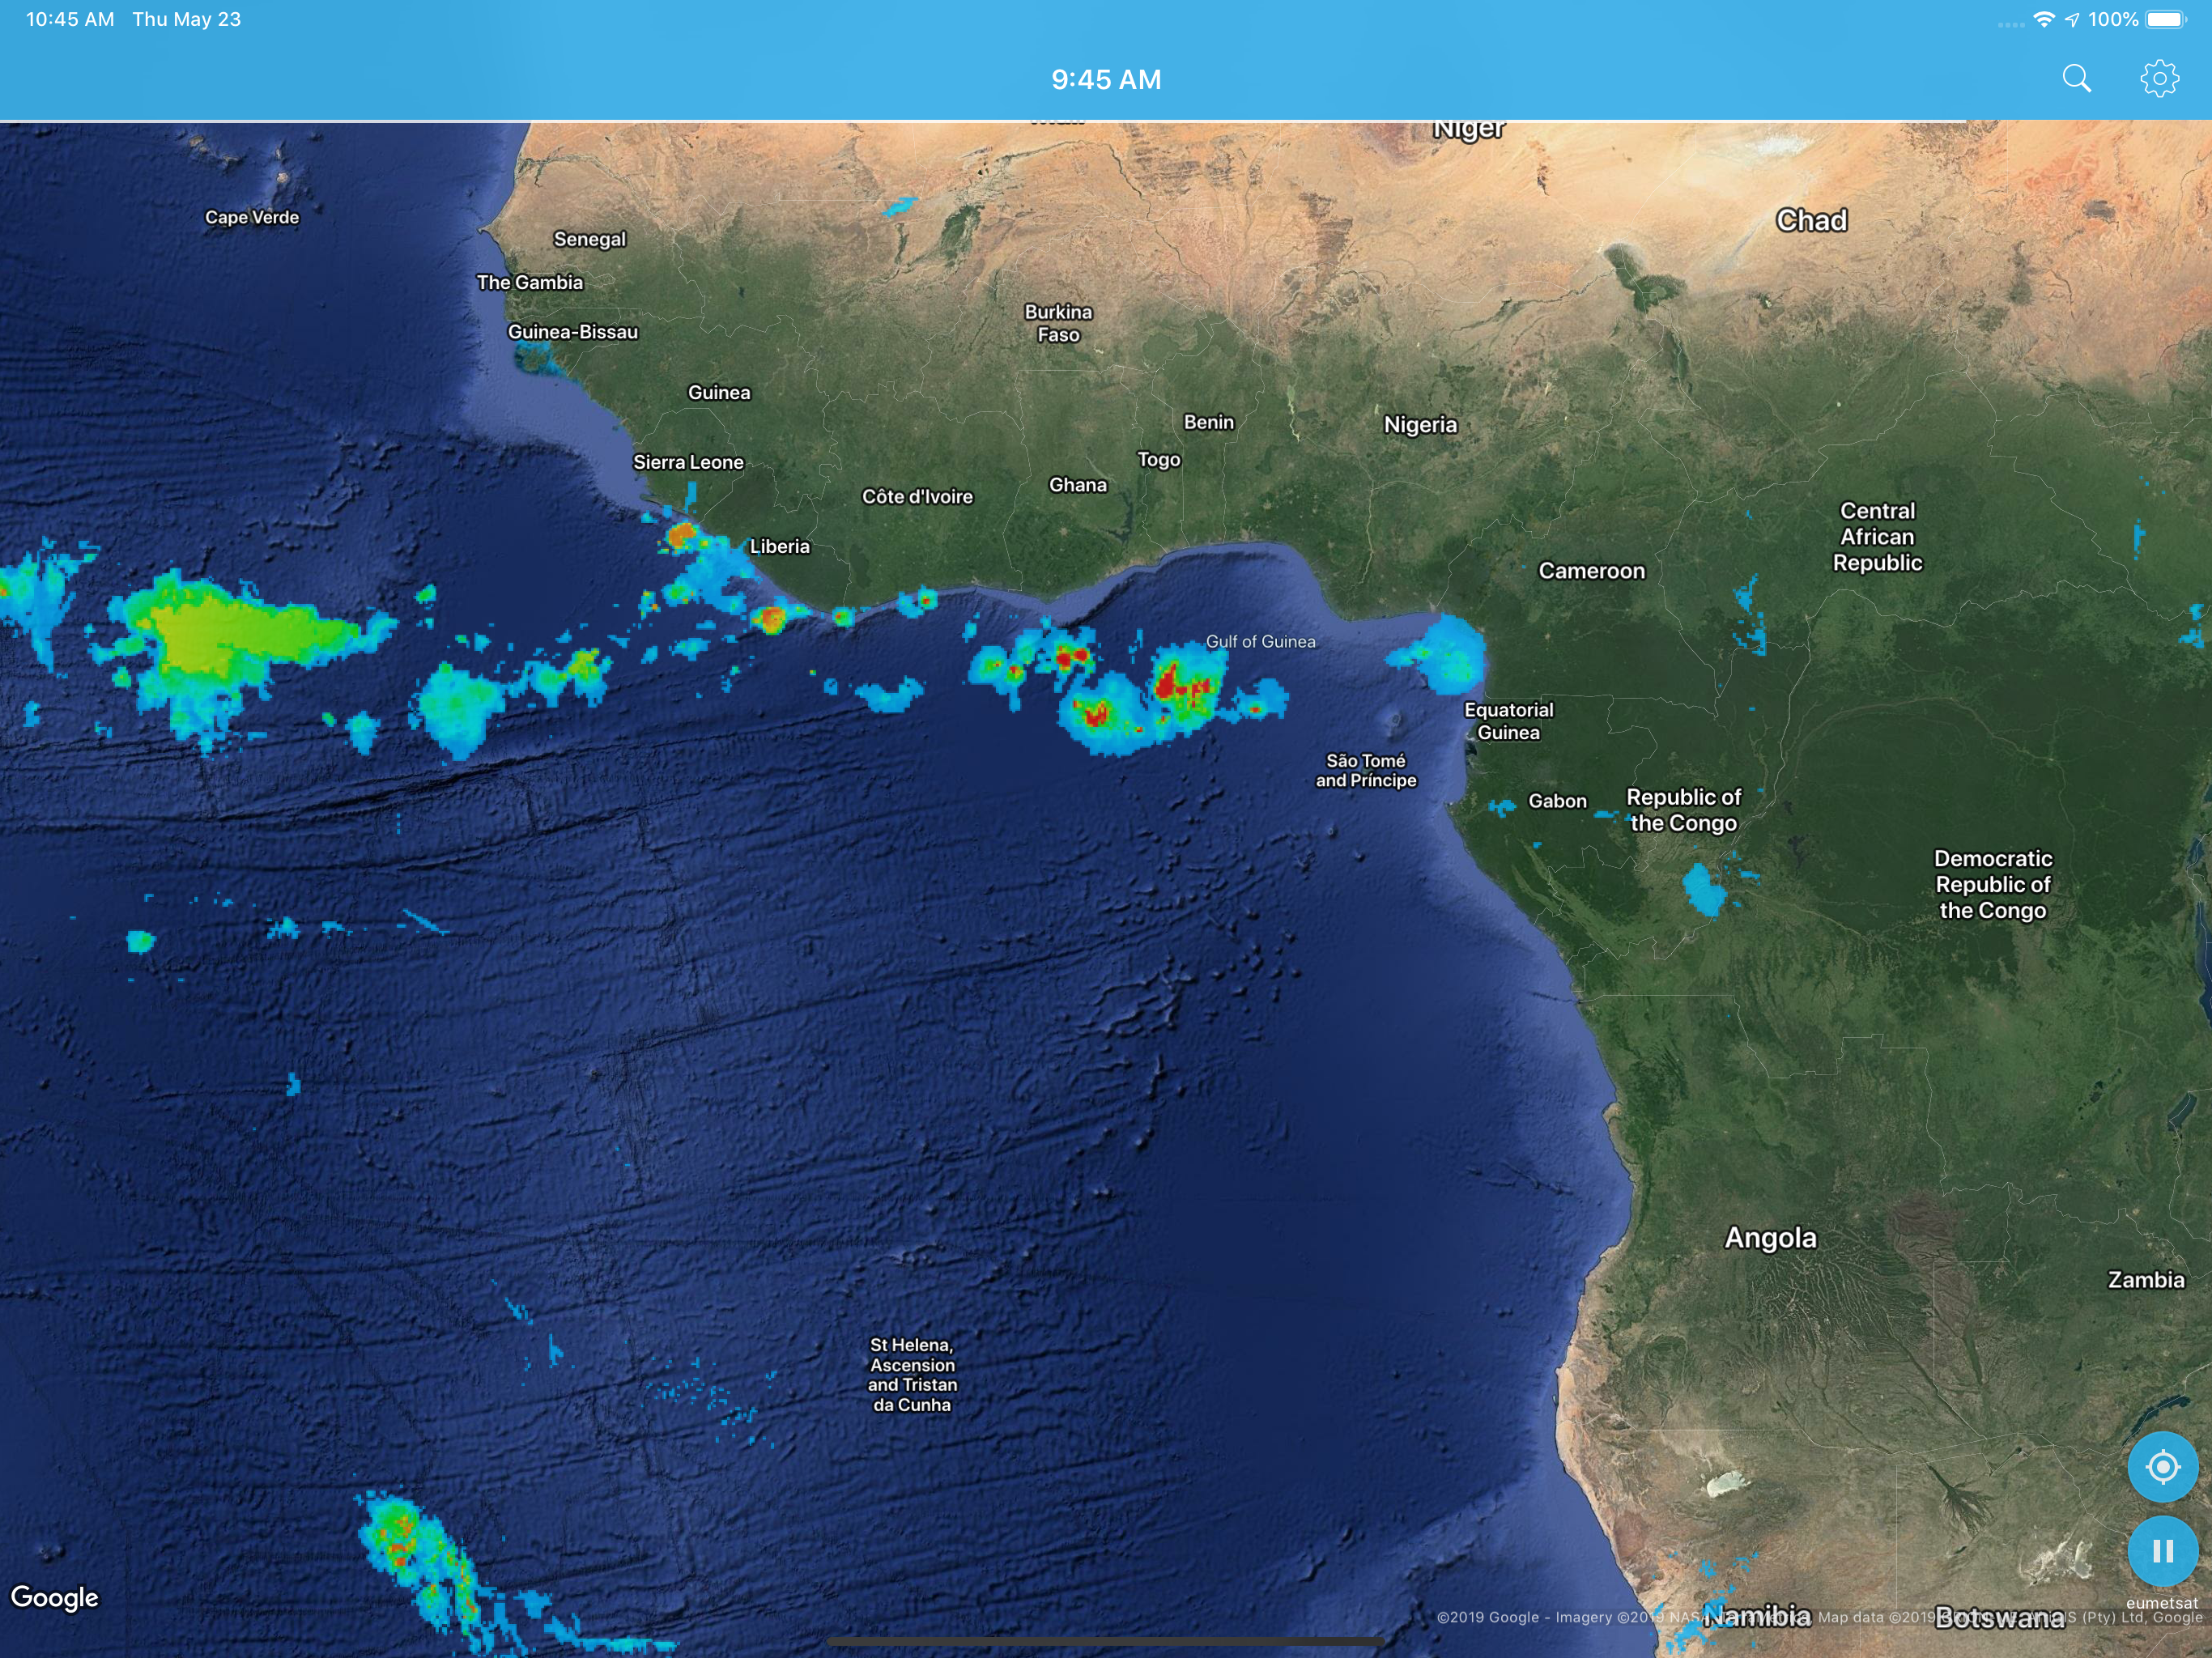
Task: Select the Zambia label
Action: [x=2145, y=1280]
